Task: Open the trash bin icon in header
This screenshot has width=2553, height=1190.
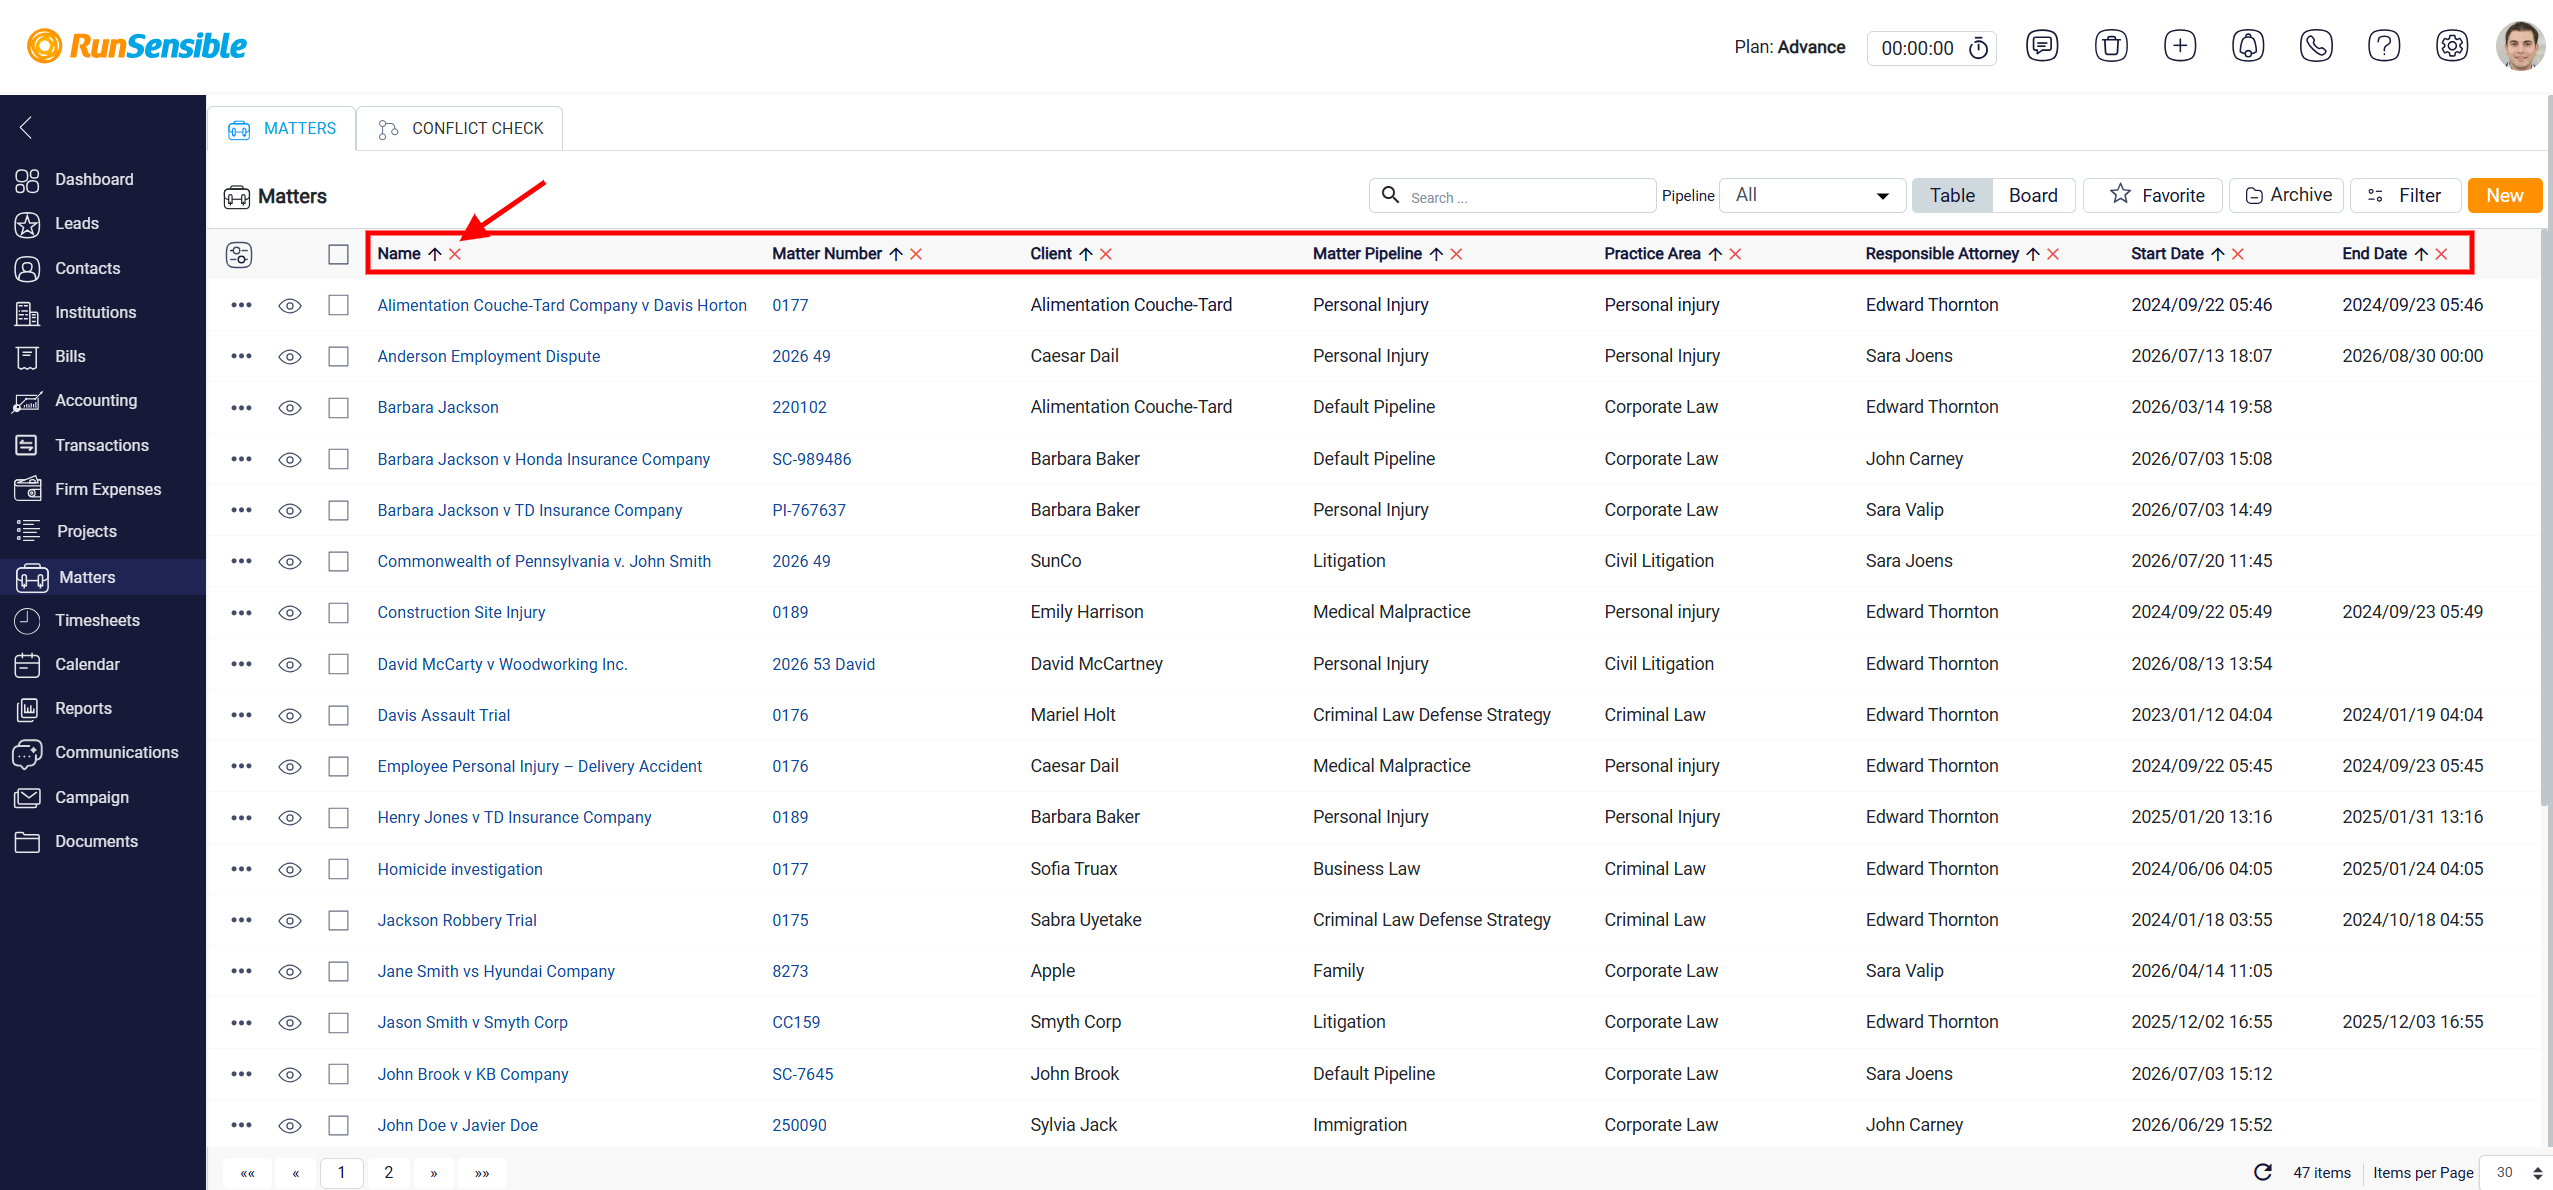Action: point(2111,46)
